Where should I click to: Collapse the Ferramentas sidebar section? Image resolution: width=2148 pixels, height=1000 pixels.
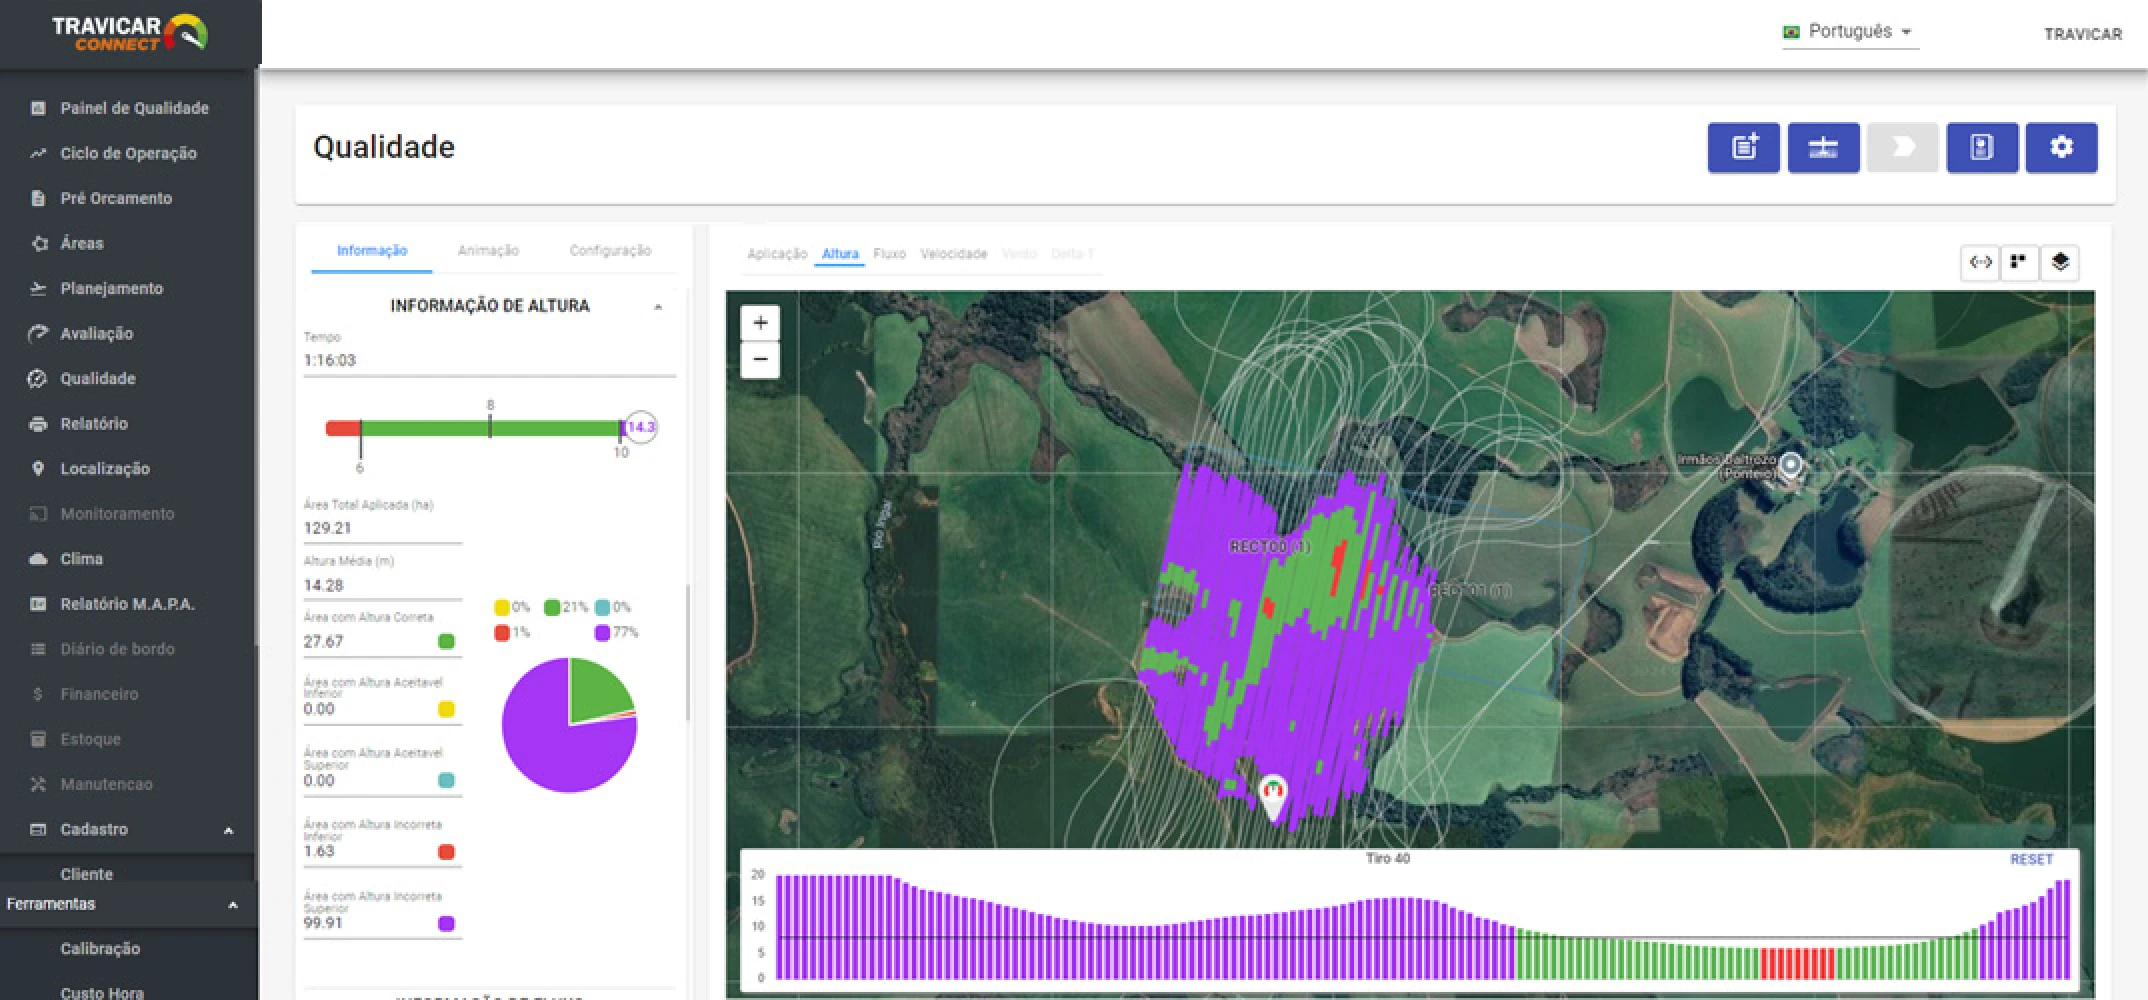coord(232,905)
